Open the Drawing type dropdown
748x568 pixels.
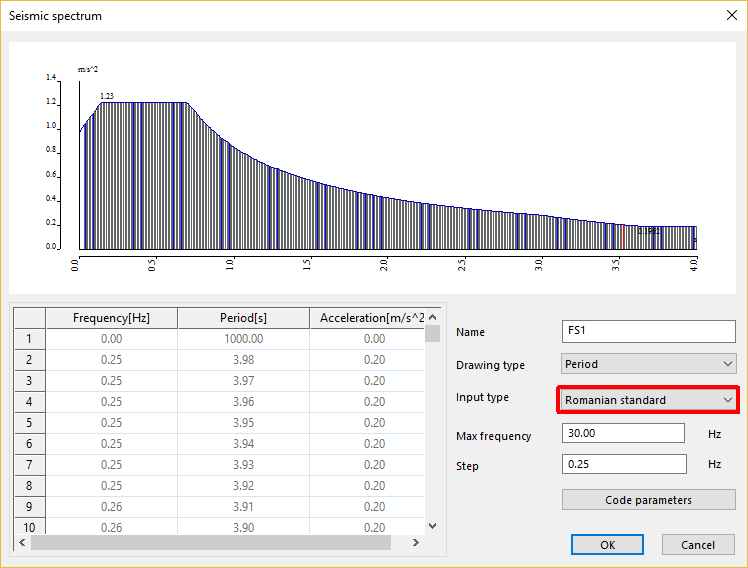(x=648, y=364)
